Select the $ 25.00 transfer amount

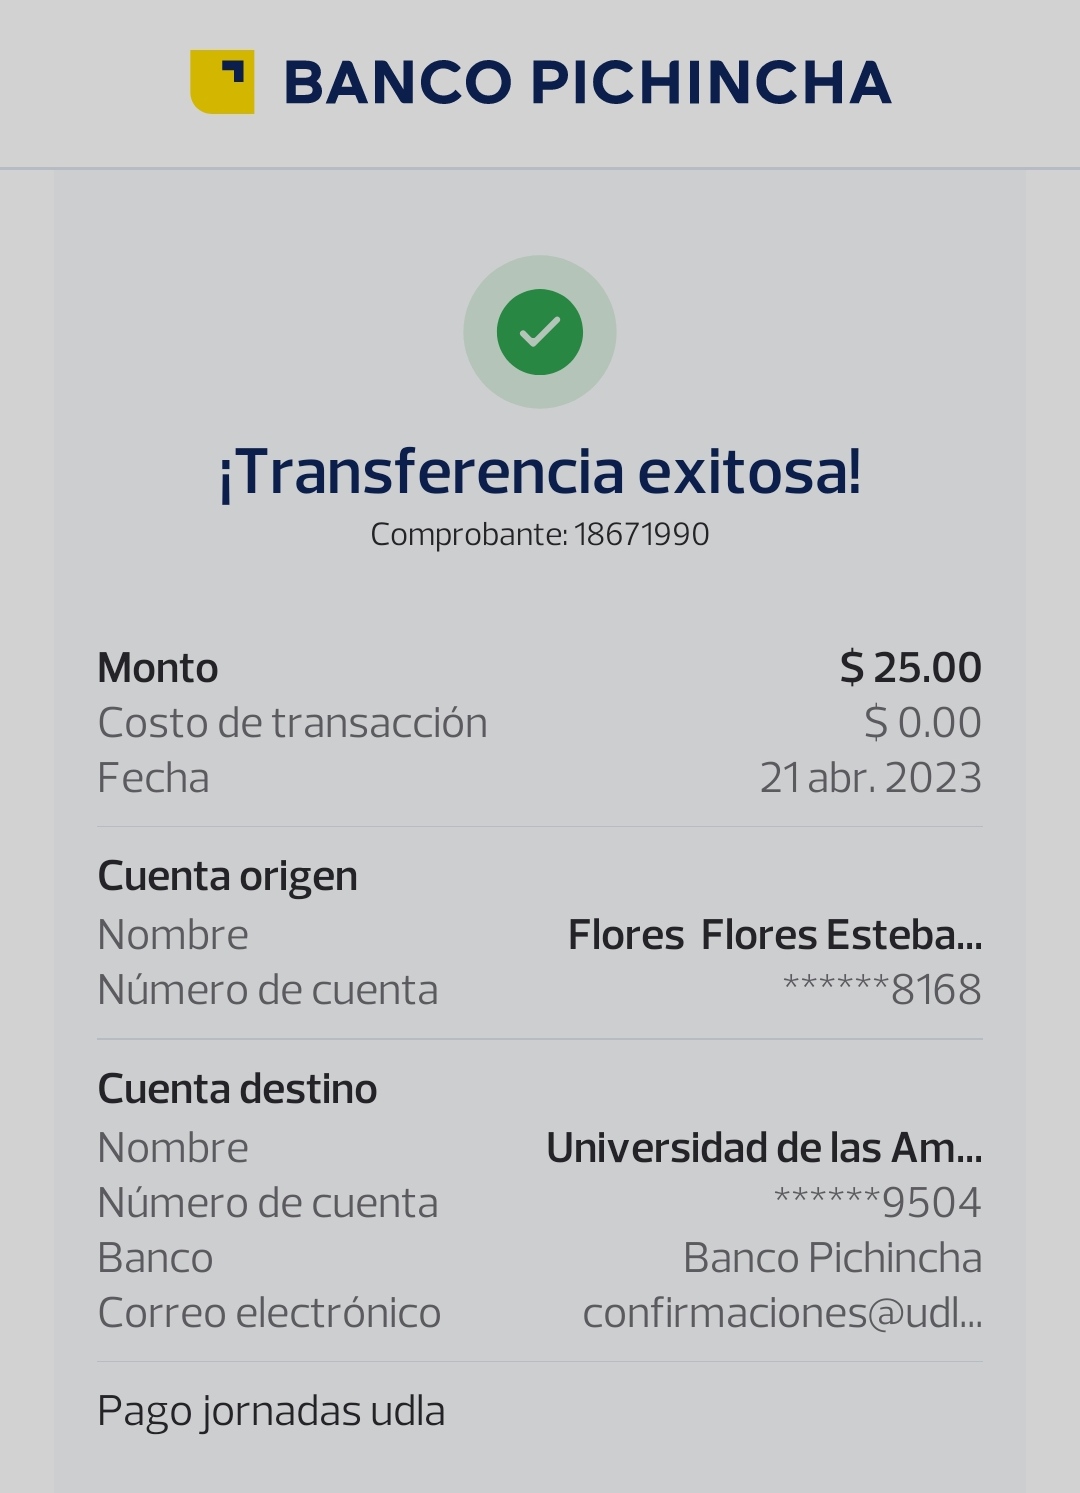(x=910, y=668)
